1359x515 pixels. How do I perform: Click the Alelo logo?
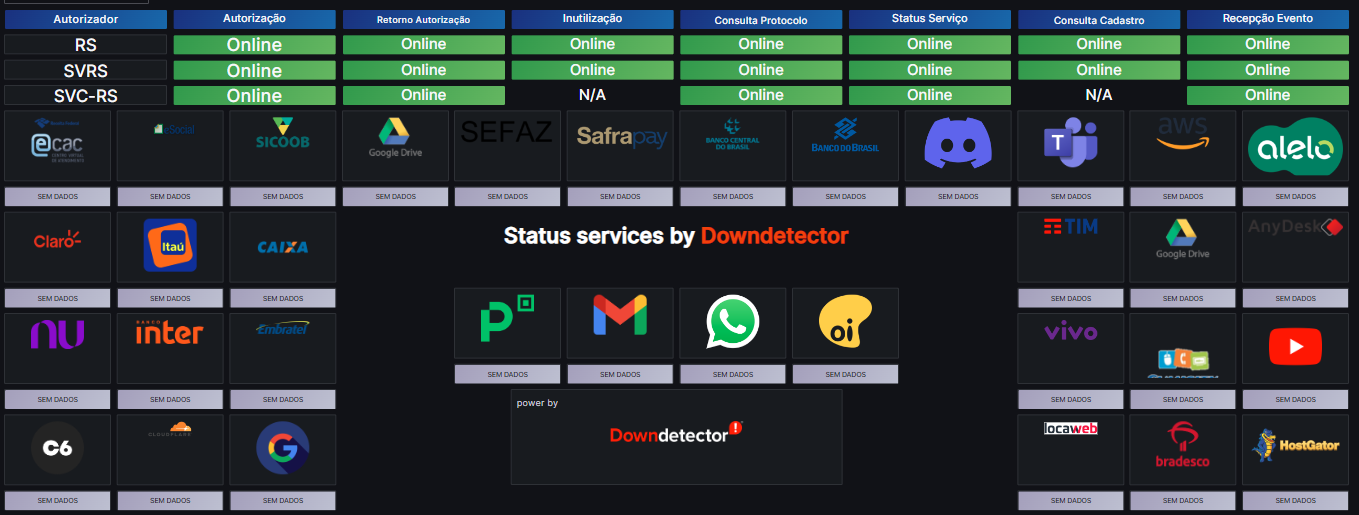click(1296, 146)
